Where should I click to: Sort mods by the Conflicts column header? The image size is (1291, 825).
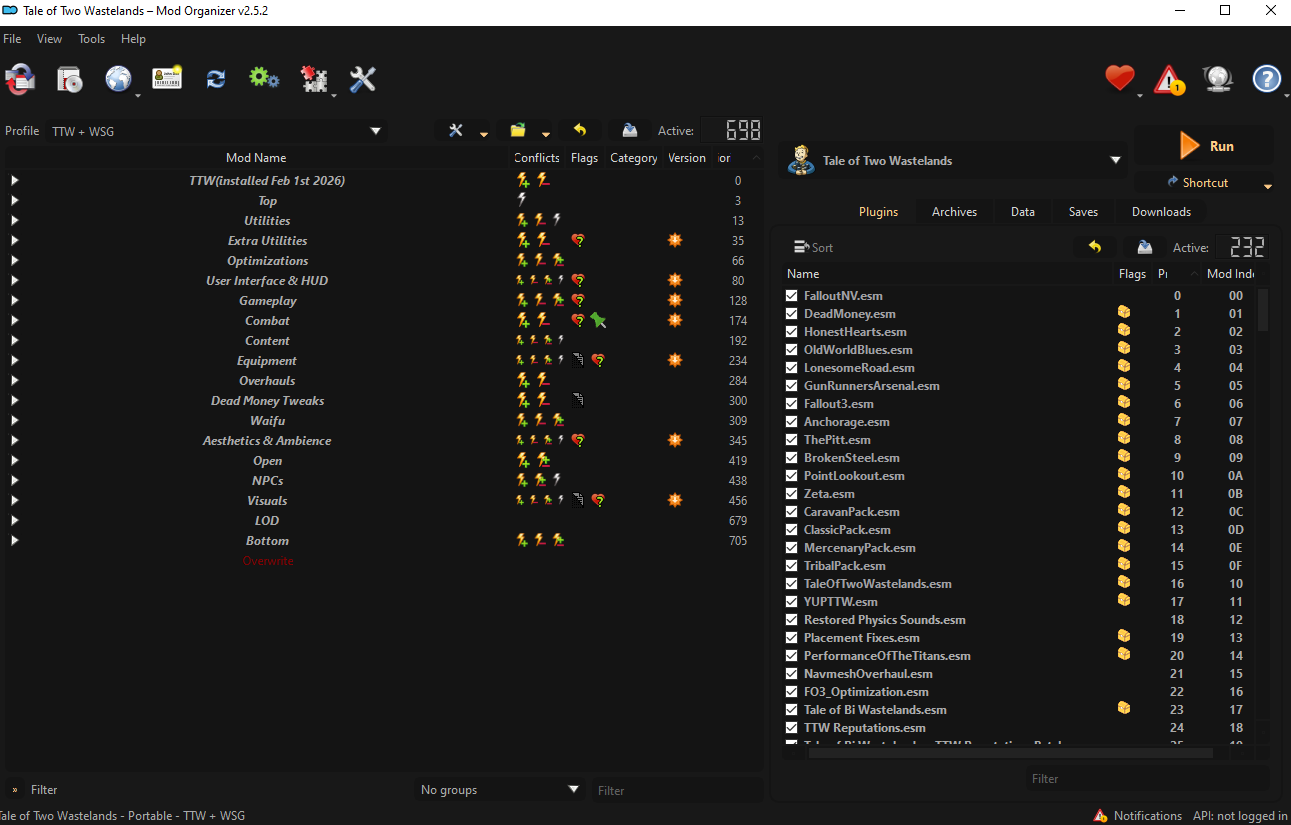(537, 158)
